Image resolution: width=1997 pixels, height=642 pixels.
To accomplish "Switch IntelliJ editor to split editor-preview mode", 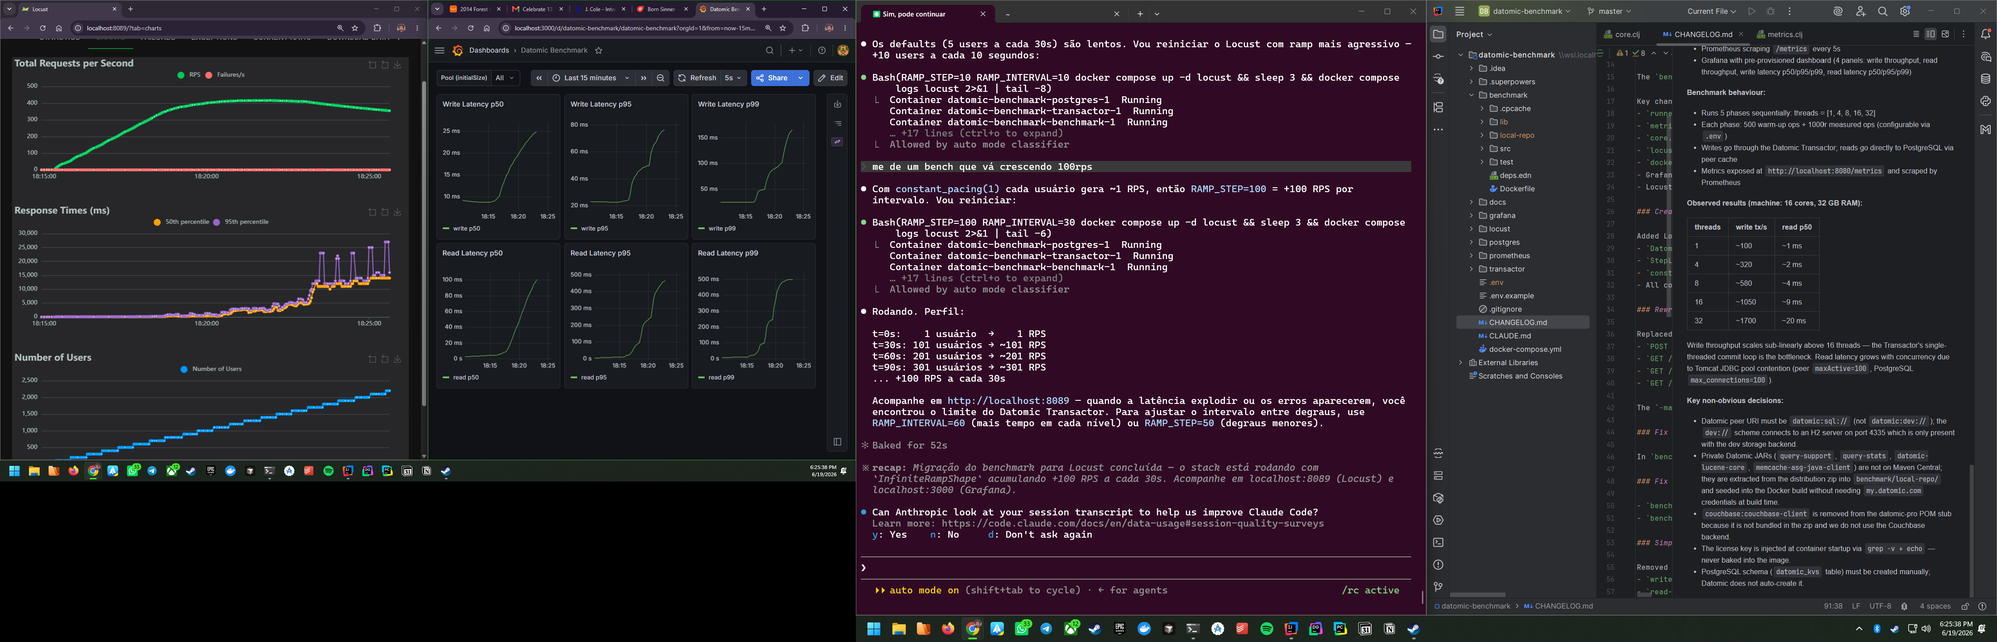I will tap(1930, 34).
